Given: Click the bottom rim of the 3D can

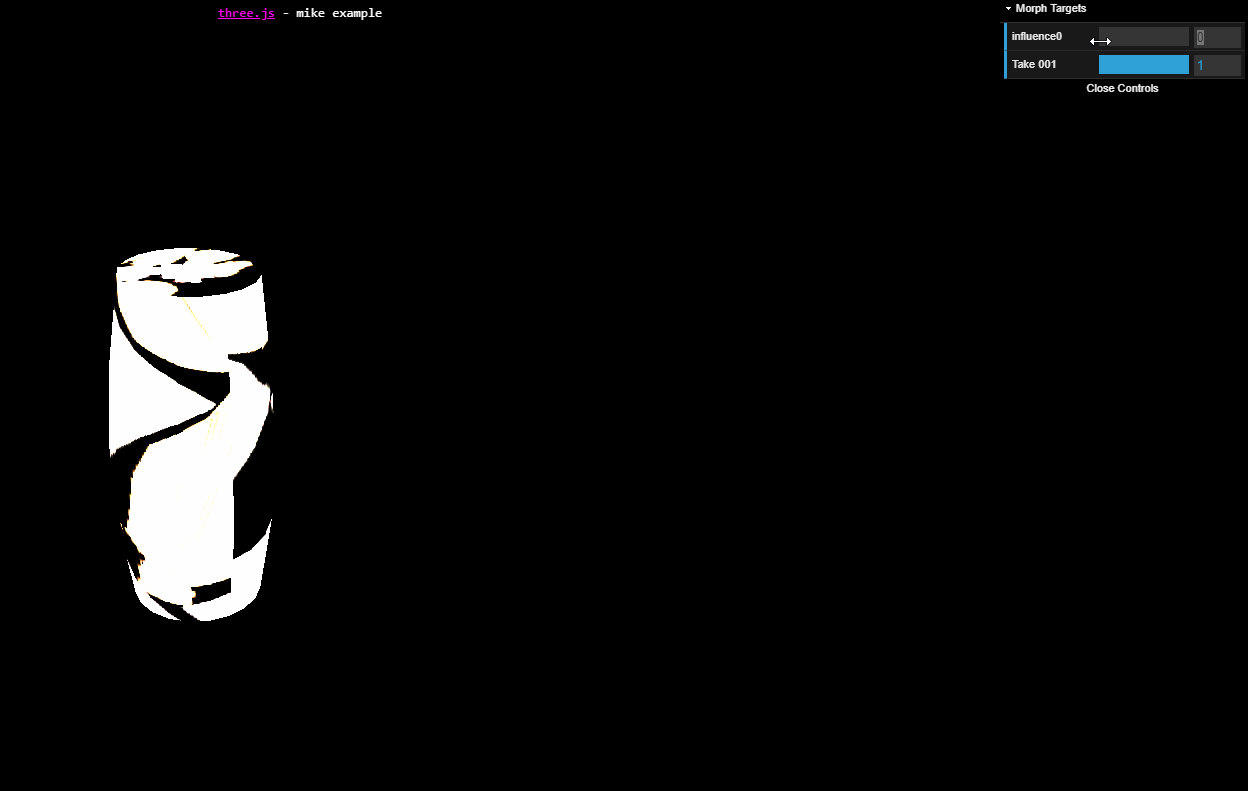Looking at the screenshot, I should tap(200, 608).
